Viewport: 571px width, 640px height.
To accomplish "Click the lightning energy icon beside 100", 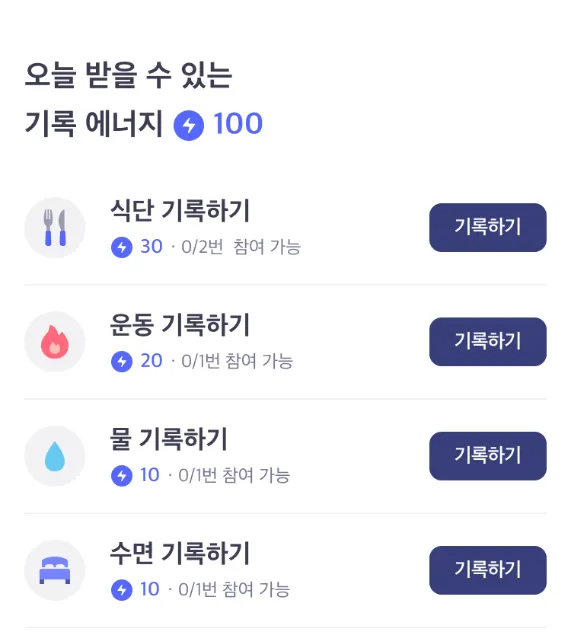I will (189, 125).
